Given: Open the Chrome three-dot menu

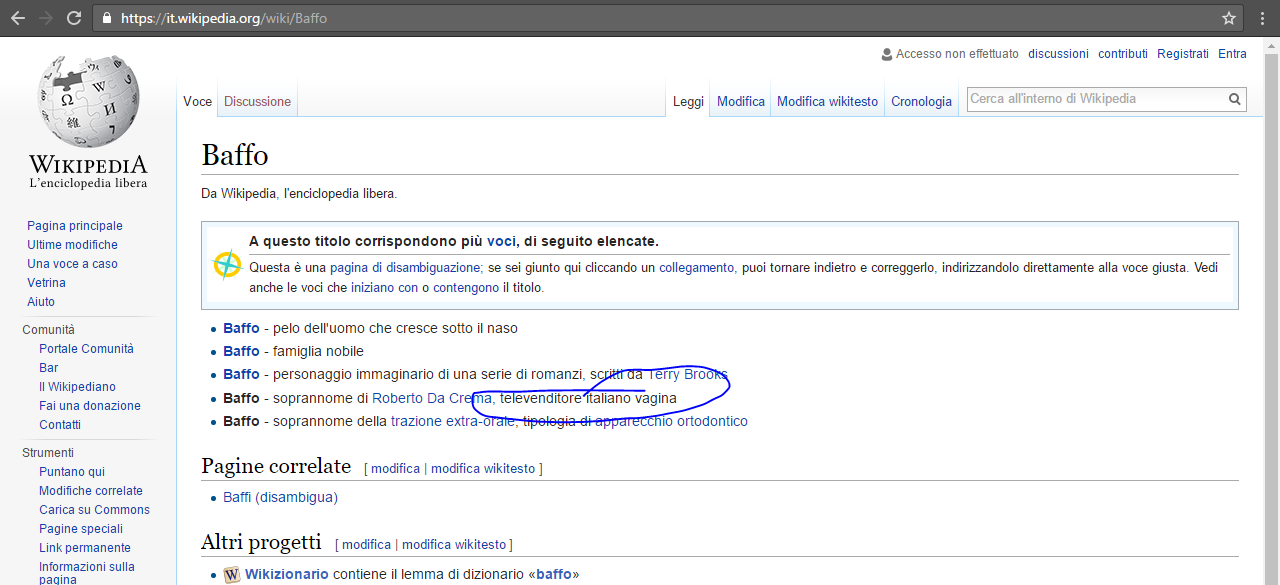Looking at the screenshot, I should coord(1263,18).
